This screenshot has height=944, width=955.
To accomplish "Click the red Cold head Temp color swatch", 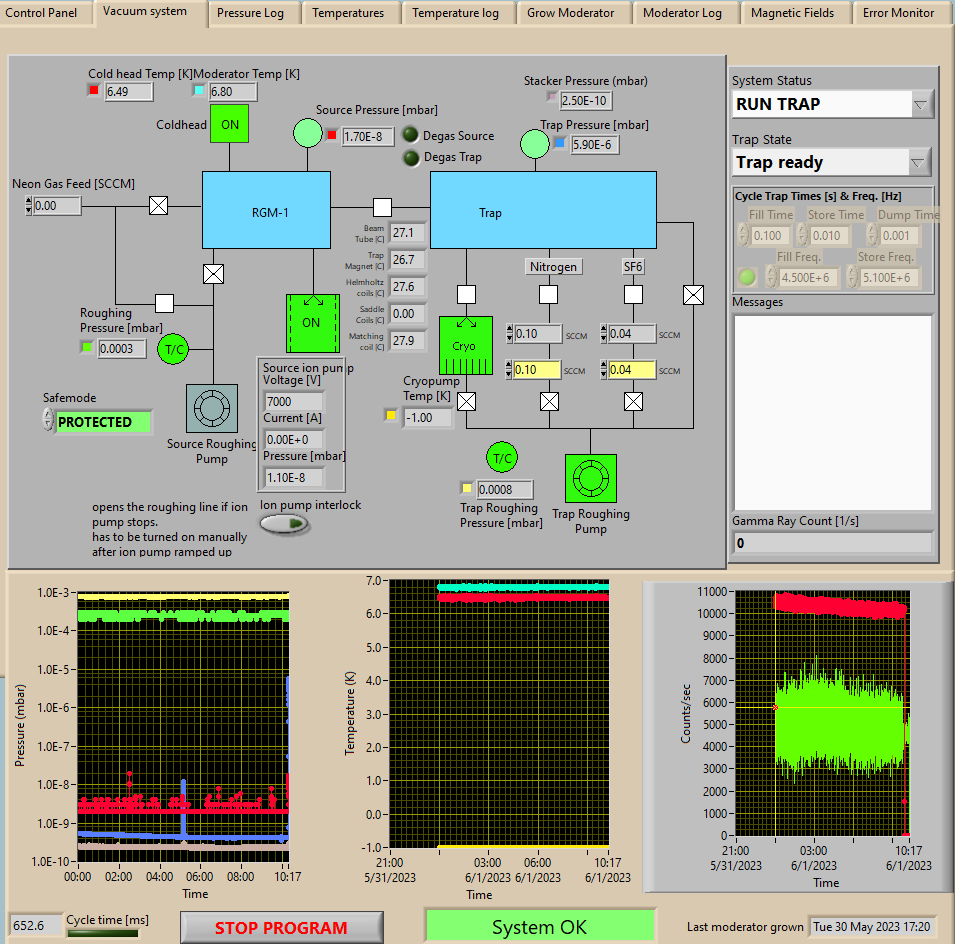I will (94, 91).
